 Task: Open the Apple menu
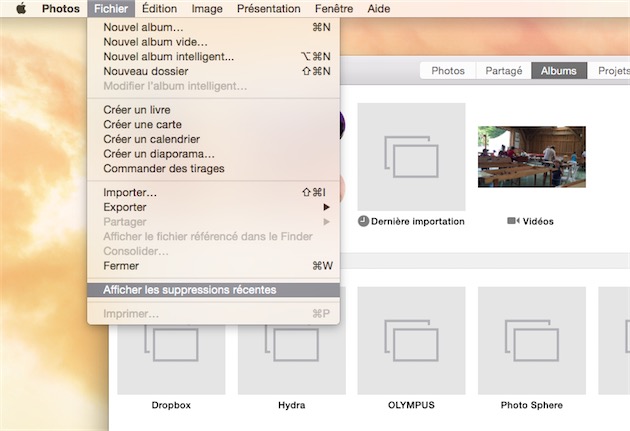point(21,8)
